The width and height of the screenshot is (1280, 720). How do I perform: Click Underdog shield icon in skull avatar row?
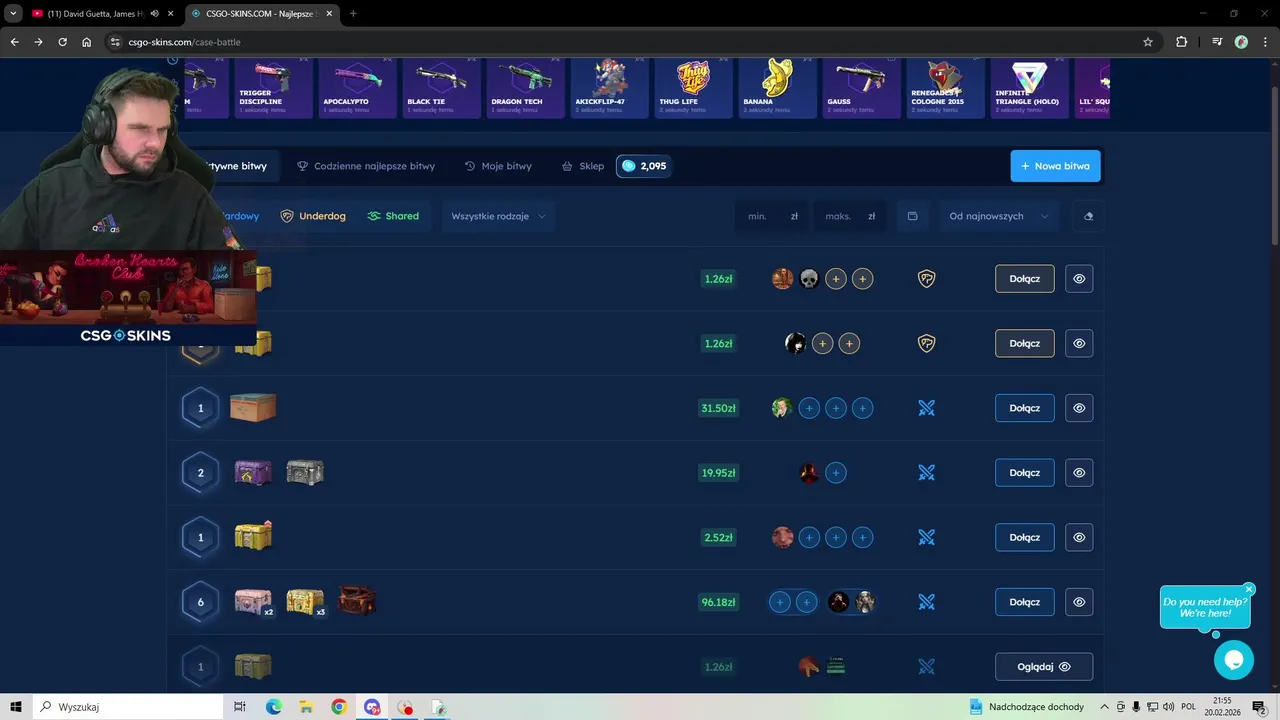click(x=927, y=279)
